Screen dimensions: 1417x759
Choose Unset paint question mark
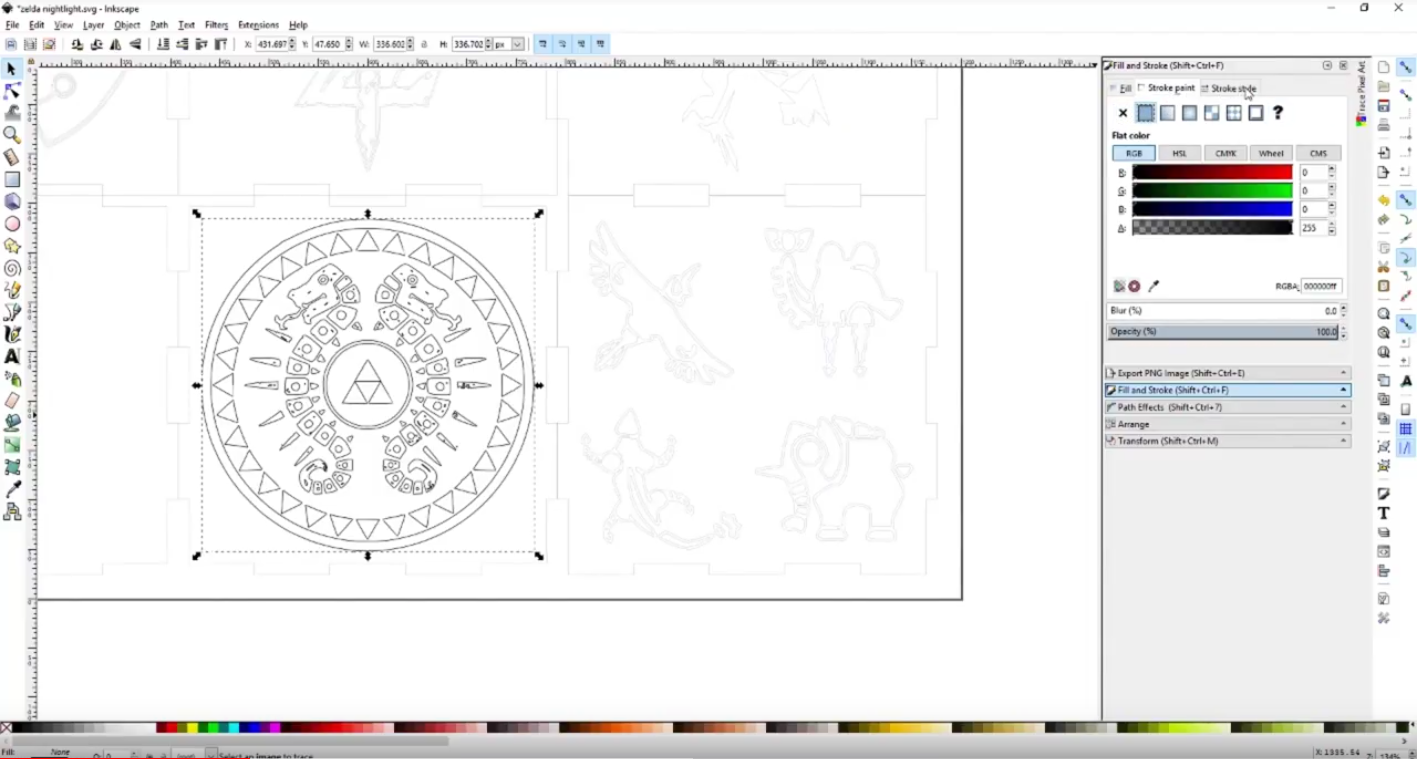point(1277,113)
